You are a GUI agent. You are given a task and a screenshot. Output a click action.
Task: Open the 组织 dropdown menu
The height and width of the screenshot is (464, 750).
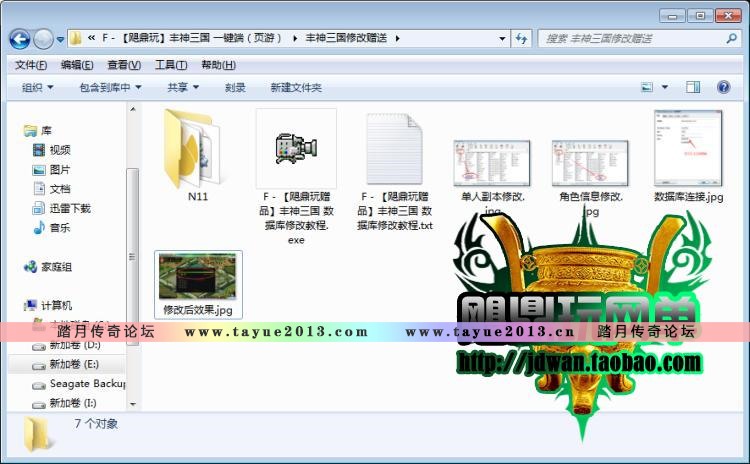pos(37,88)
